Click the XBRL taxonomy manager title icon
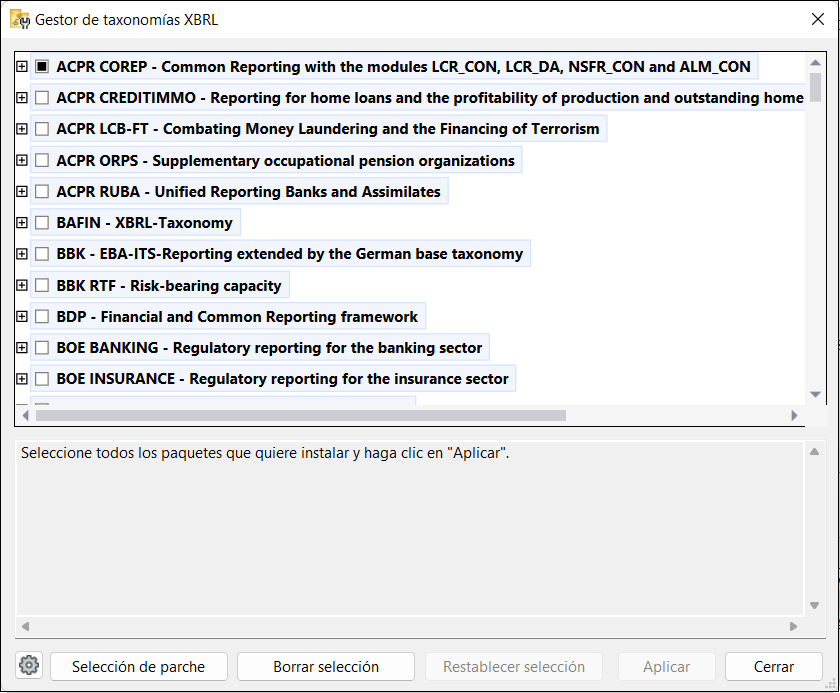The height and width of the screenshot is (693, 840). click(x=18, y=19)
